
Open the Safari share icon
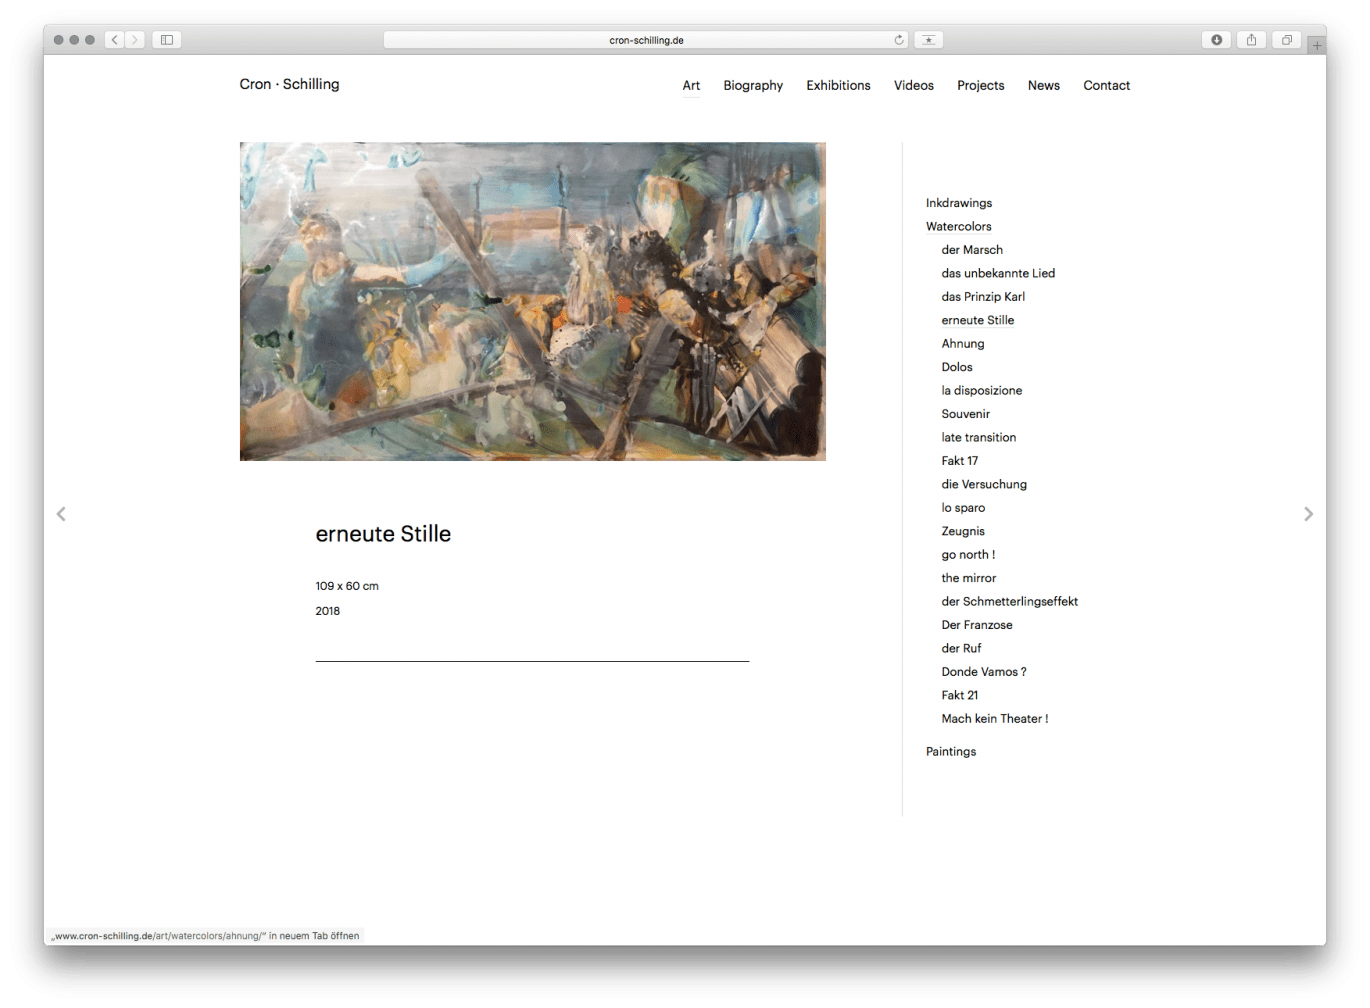(1251, 40)
